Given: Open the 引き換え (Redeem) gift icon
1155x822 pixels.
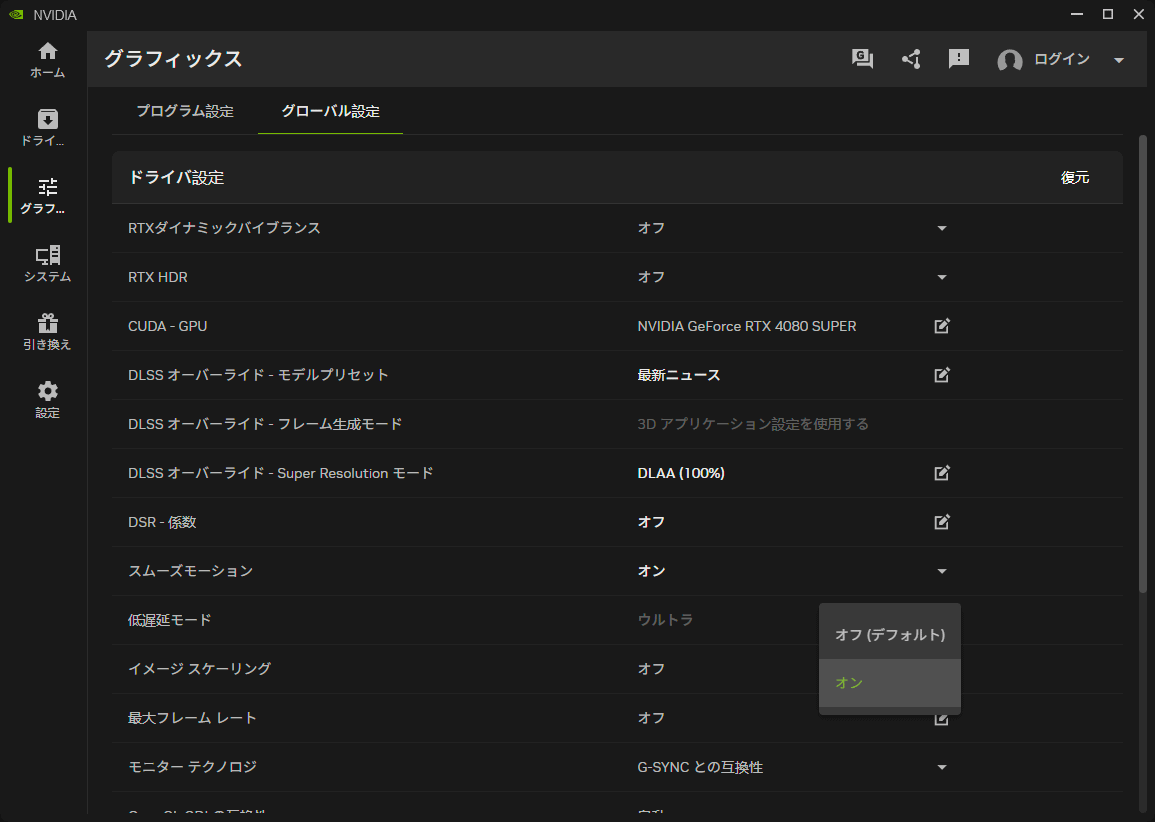Looking at the screenshot, I should (47, 332).
